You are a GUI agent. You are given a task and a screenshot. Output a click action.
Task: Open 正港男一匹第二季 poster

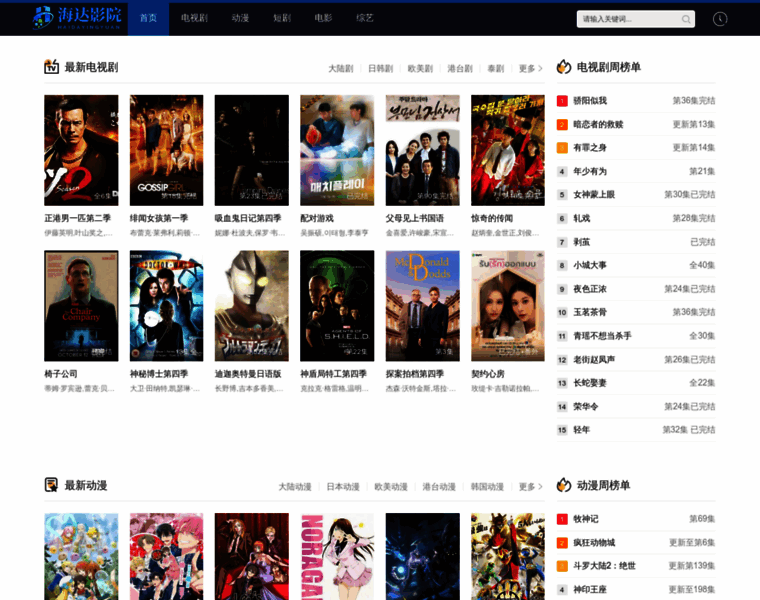click(x=81, y=150)
